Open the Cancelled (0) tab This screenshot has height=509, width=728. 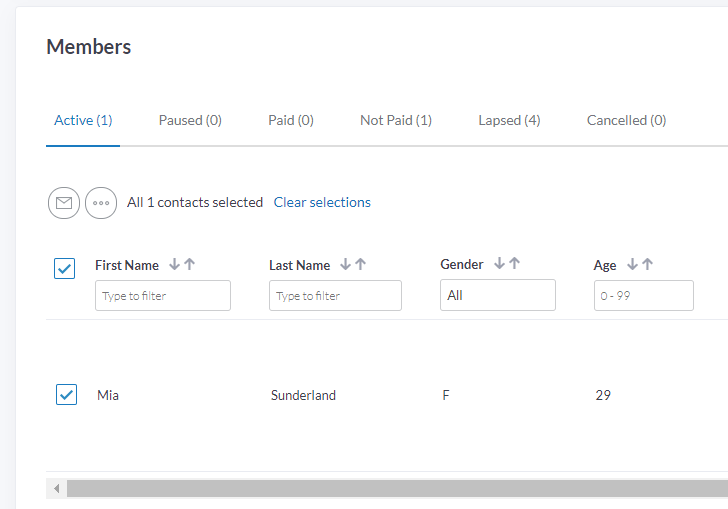coord(626,120)
